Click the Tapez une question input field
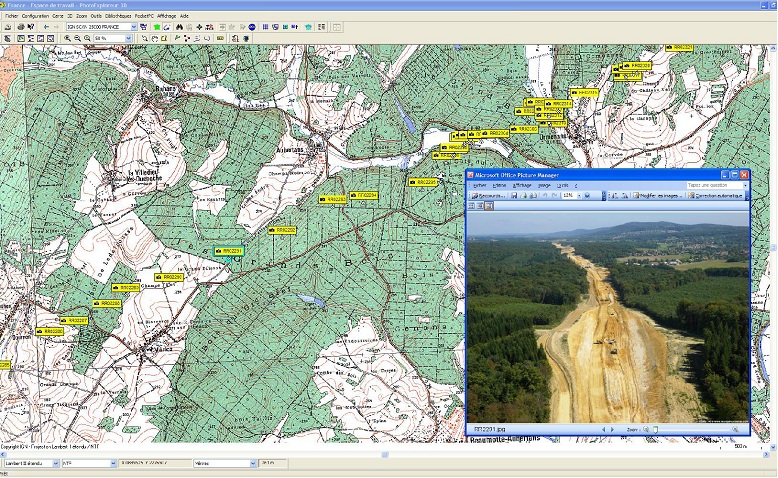This screenshot has width=778, height=478. point(717,185)
